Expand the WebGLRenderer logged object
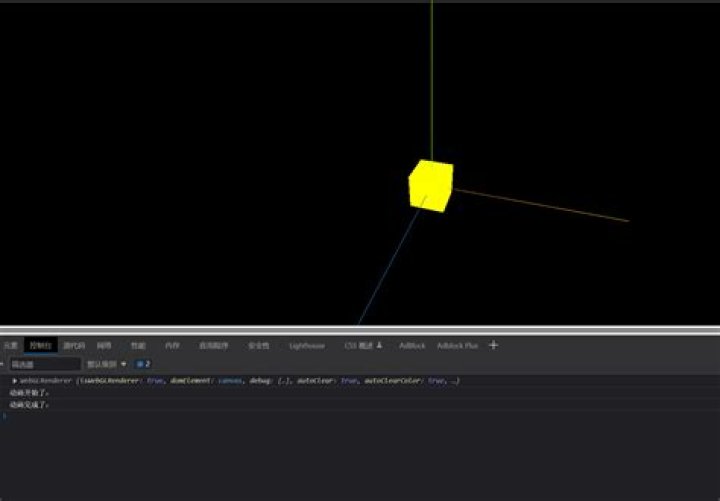 click(x=15, y=381)
